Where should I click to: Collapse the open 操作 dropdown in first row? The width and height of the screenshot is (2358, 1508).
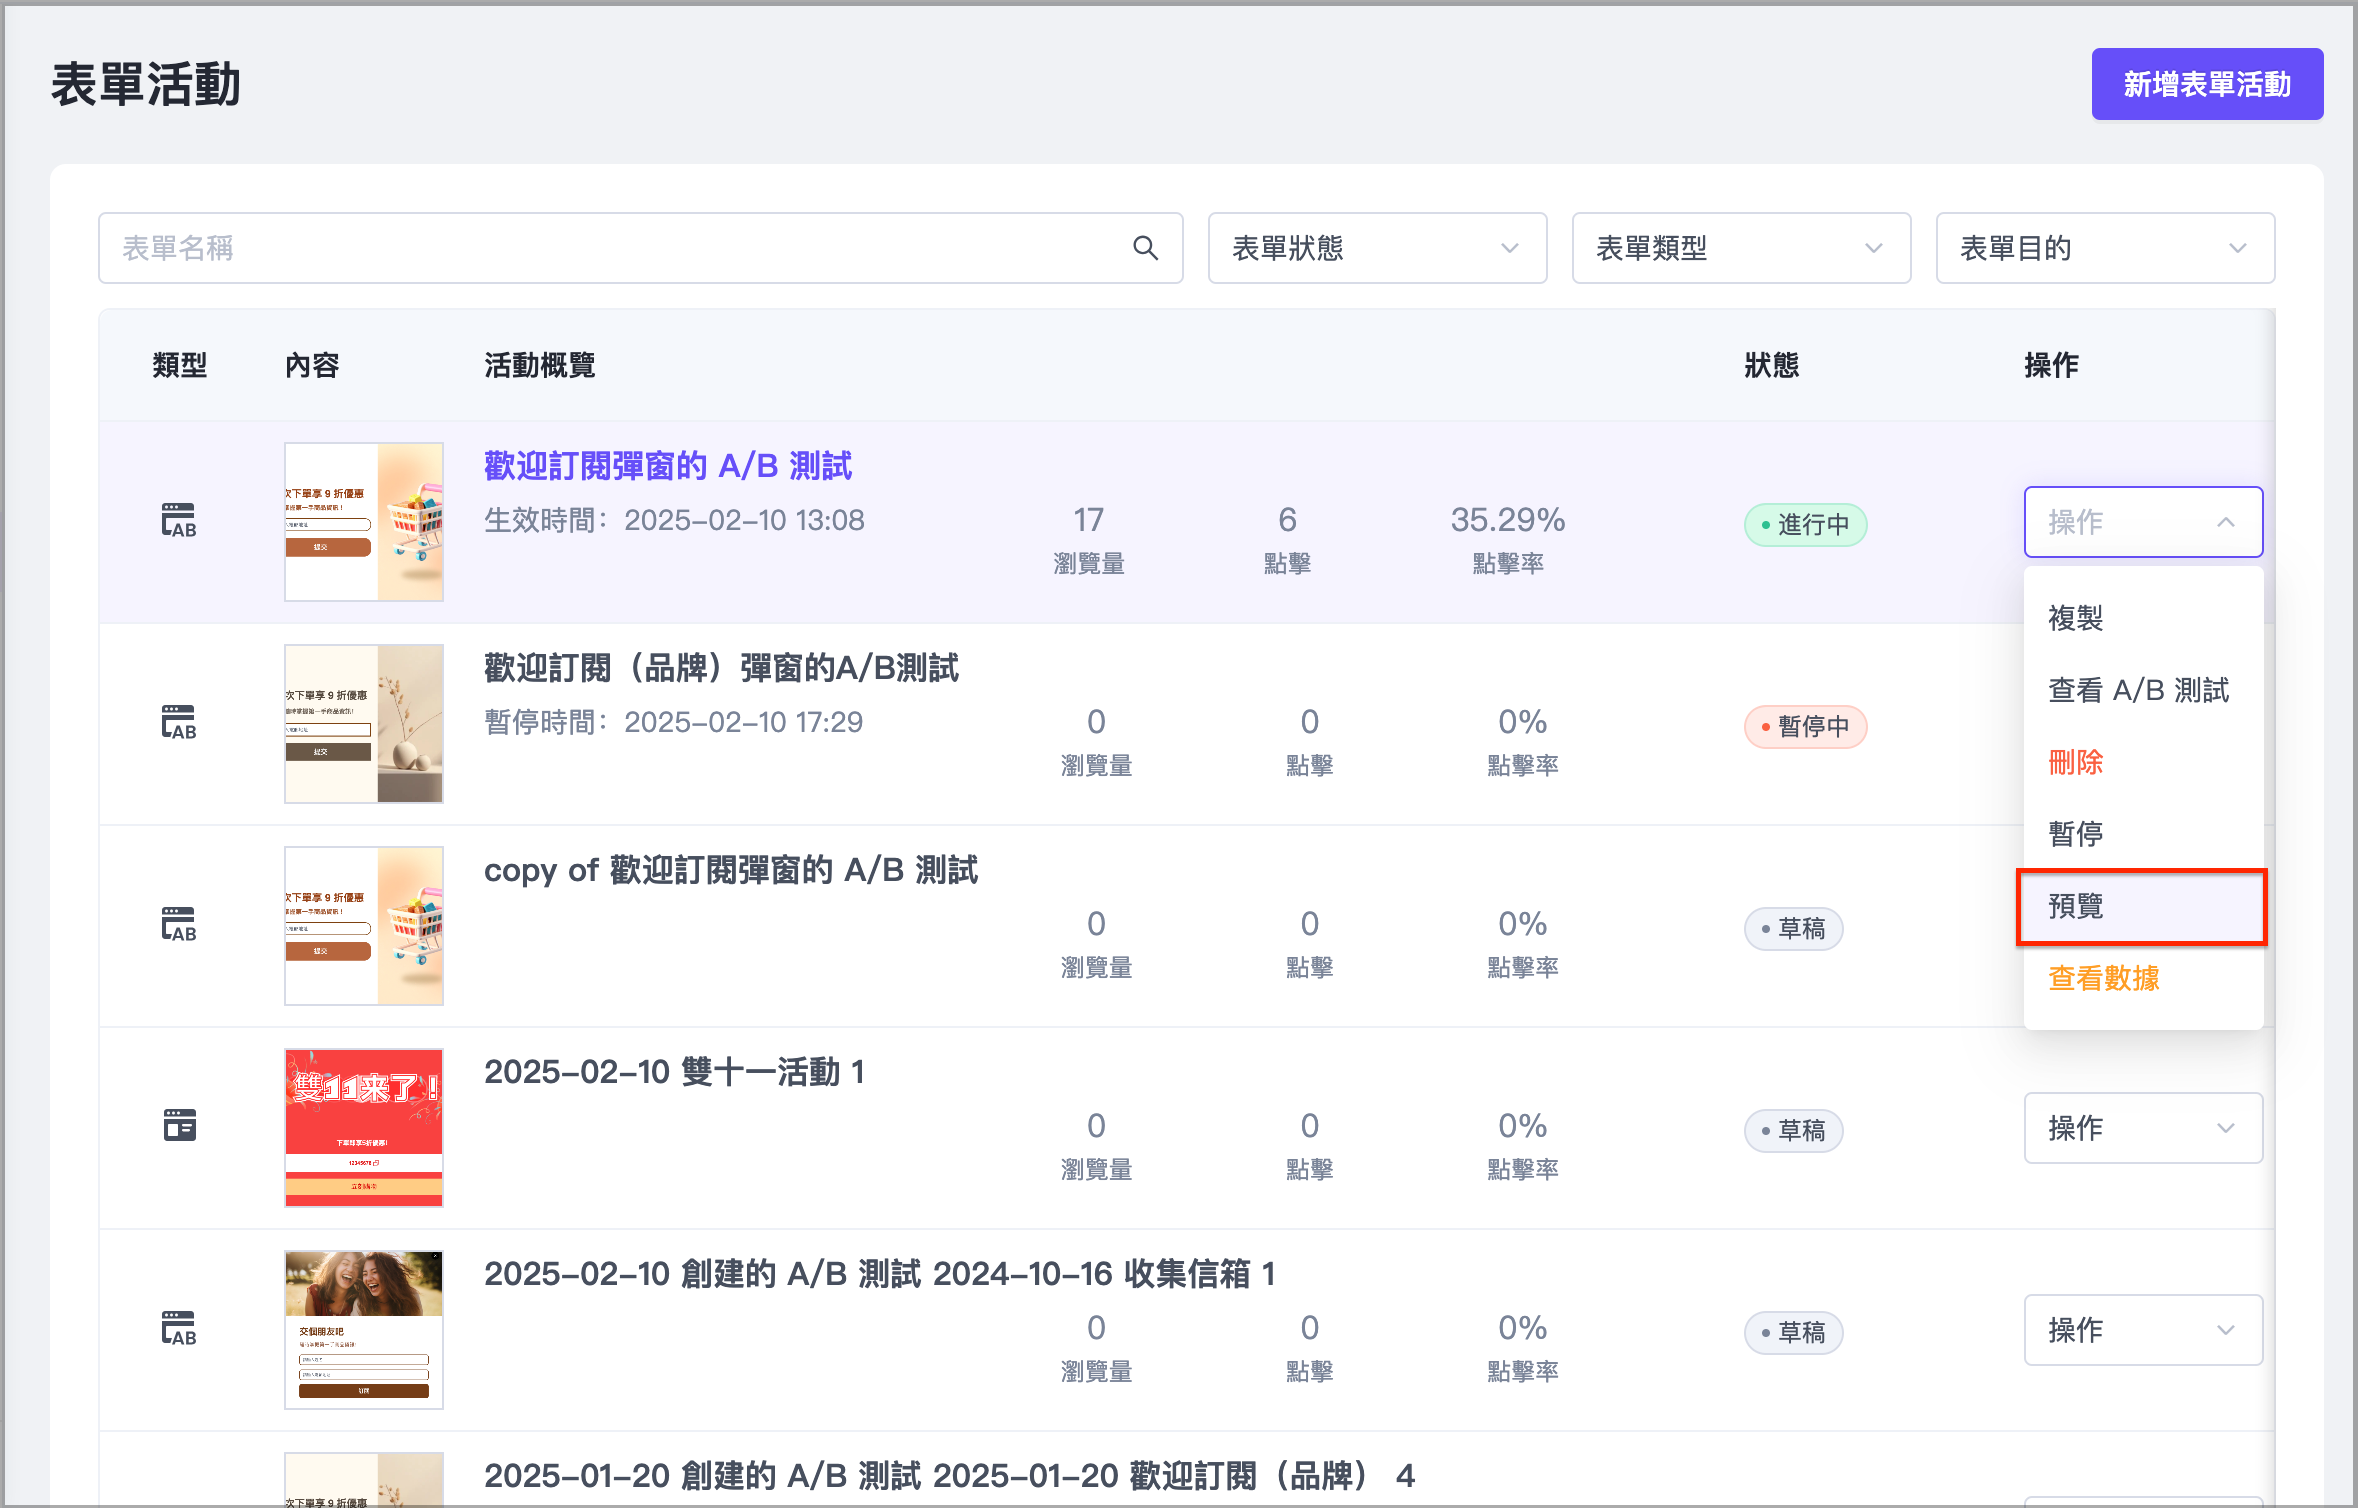coord(2142,522)
